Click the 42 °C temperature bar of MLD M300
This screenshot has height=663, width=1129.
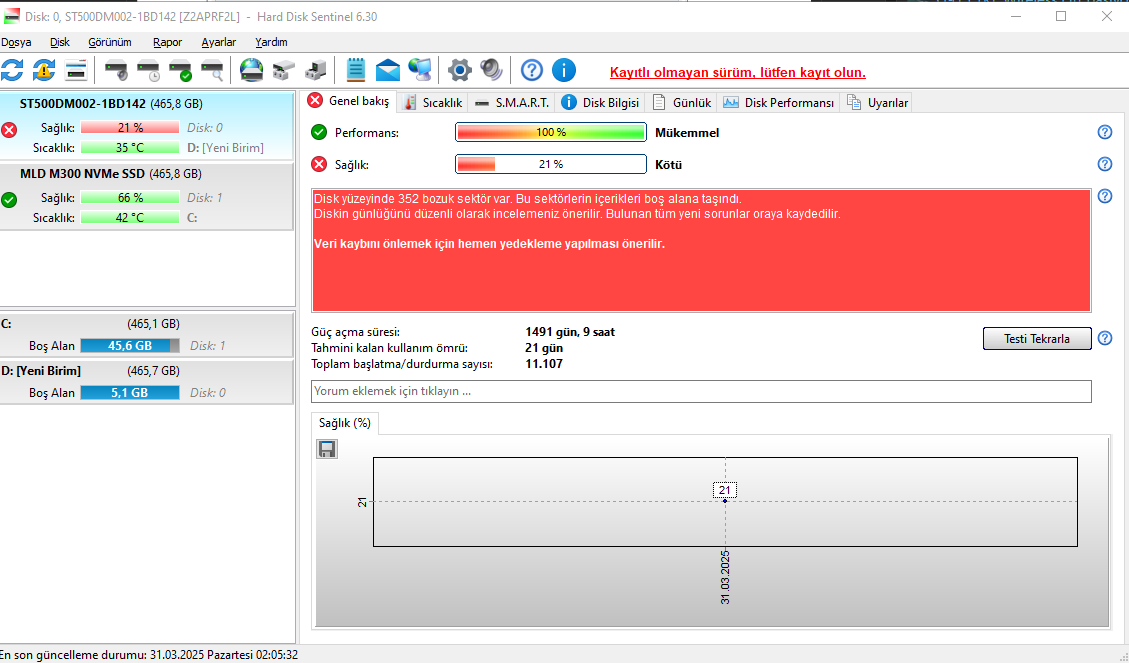(130, 217)
